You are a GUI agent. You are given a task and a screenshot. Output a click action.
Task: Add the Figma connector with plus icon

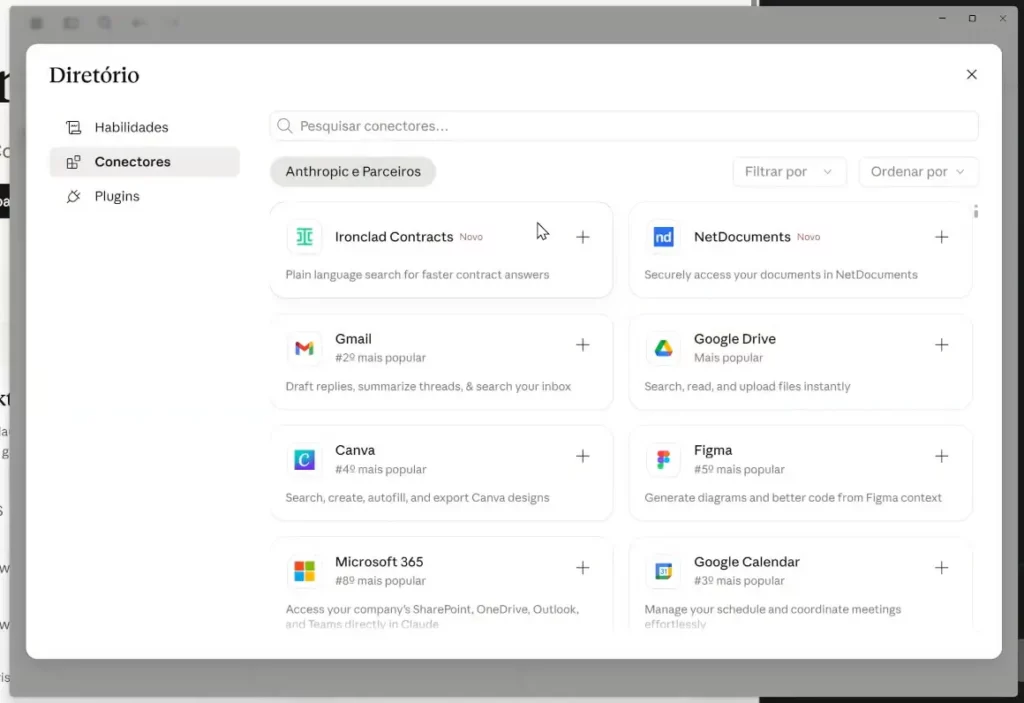[x=941, y=456]
